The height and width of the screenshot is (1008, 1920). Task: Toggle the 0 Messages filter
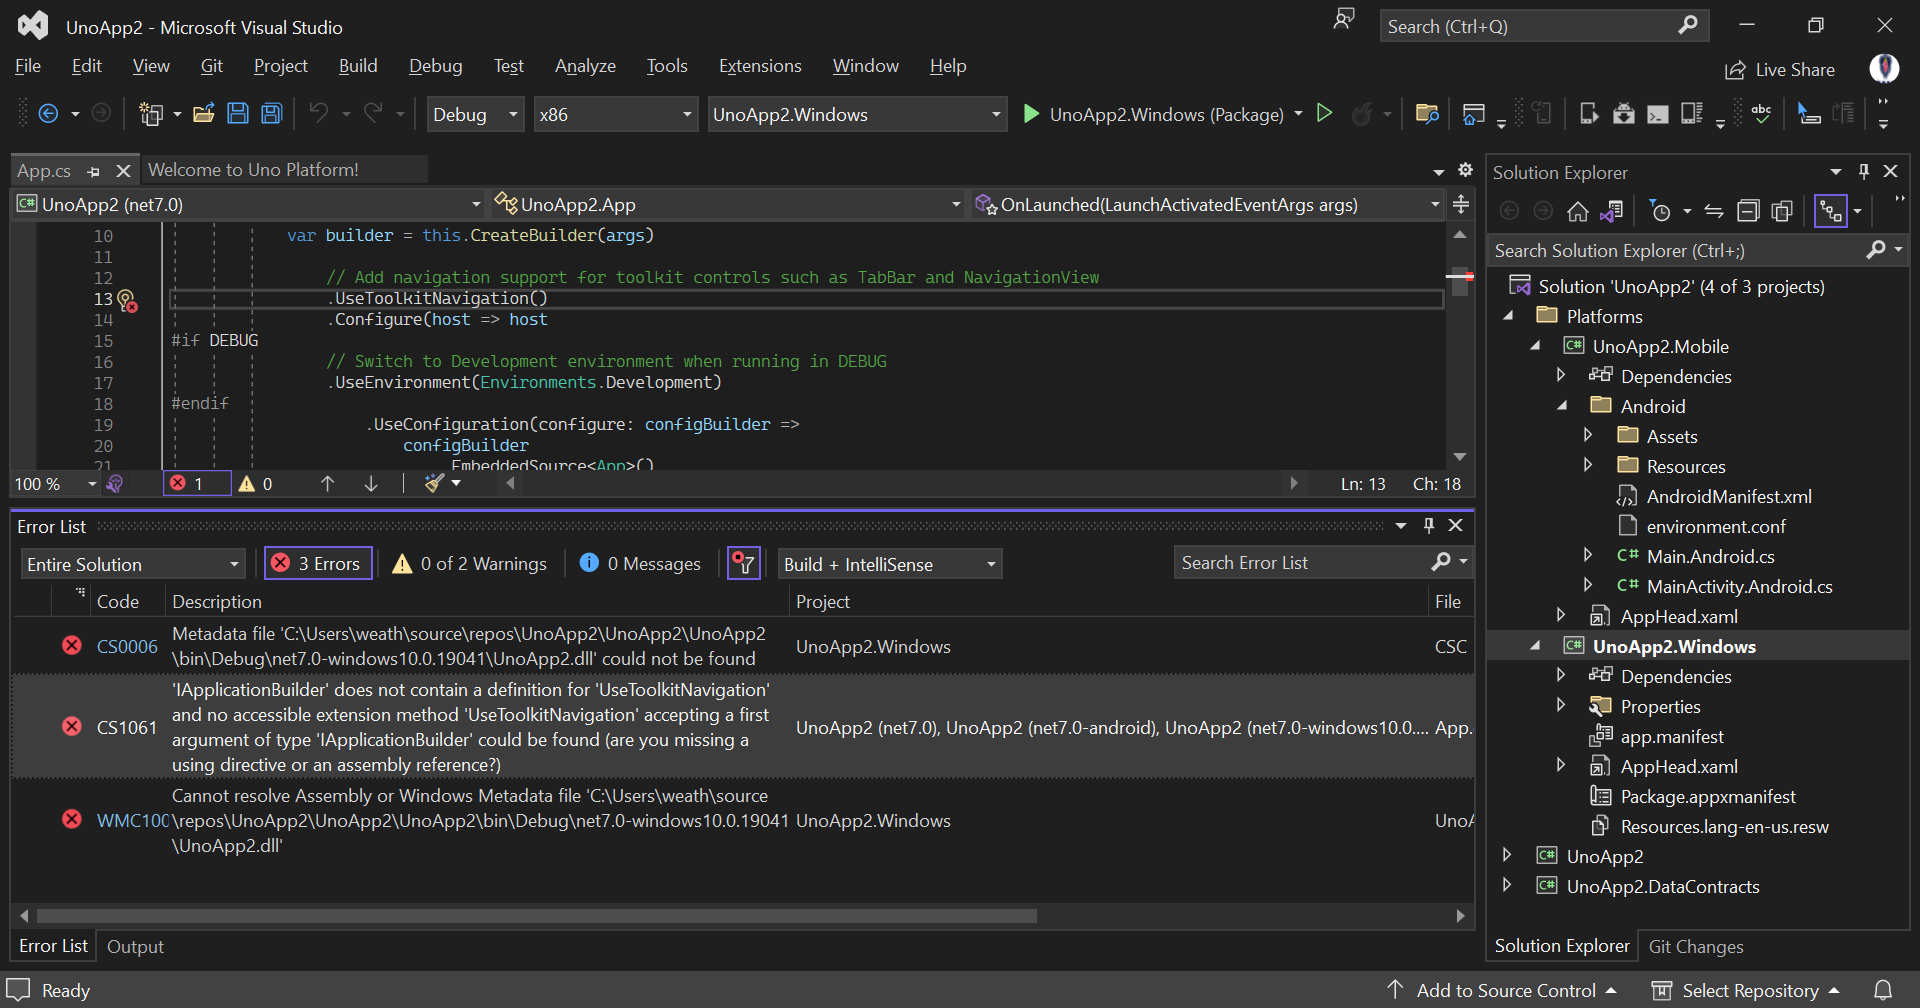click(x=641, y=564)
